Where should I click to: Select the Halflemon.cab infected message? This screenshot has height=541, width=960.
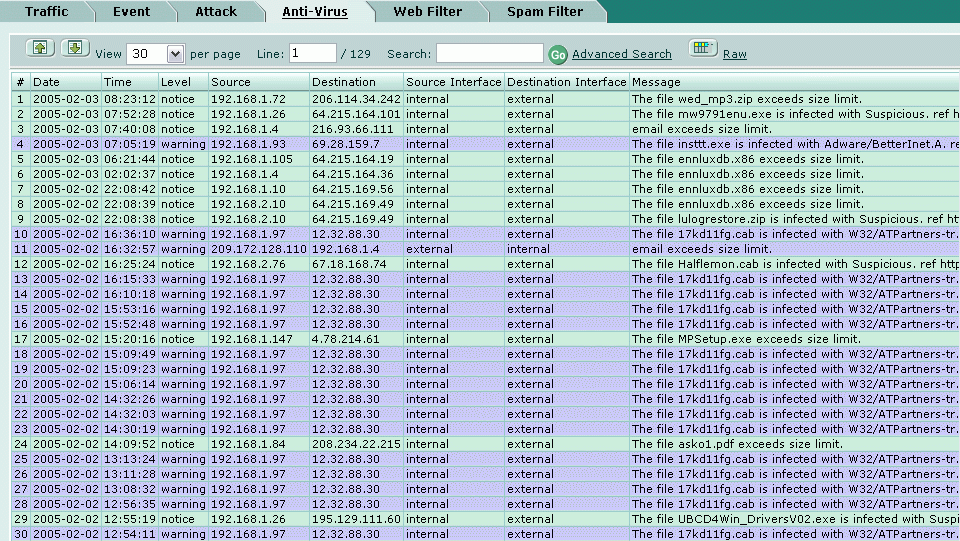coord(795,264)
